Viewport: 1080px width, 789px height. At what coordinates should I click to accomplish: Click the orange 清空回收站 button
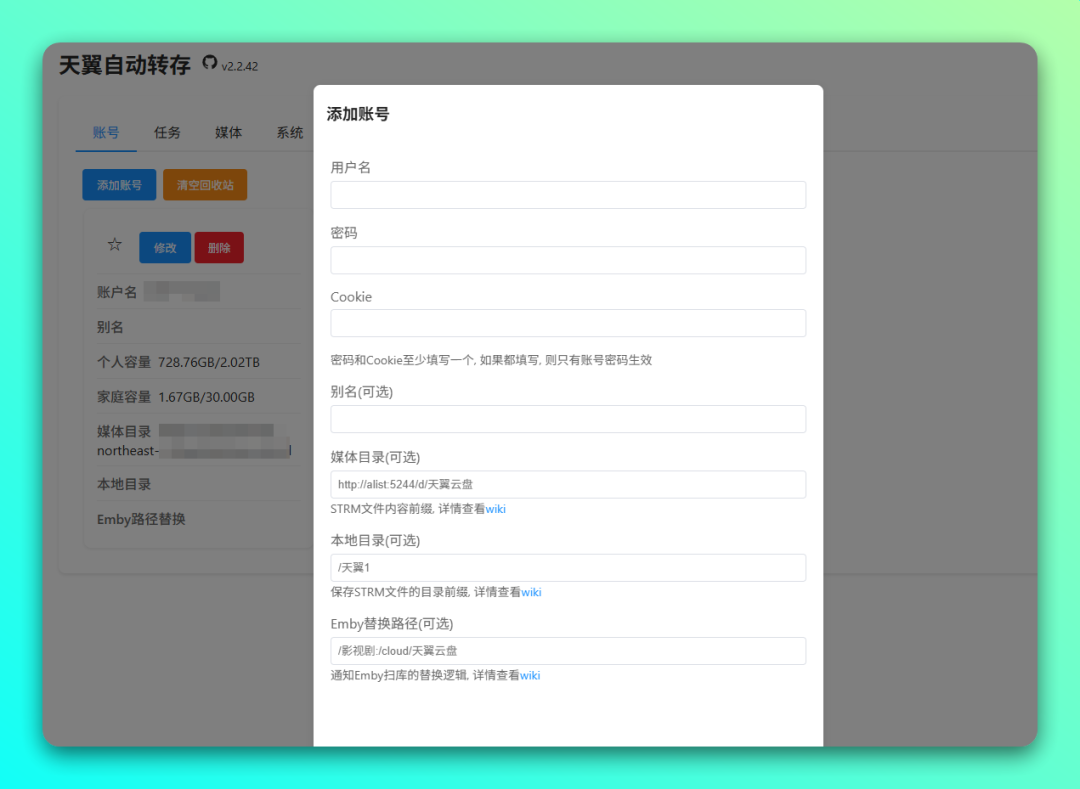pos(205,185)
